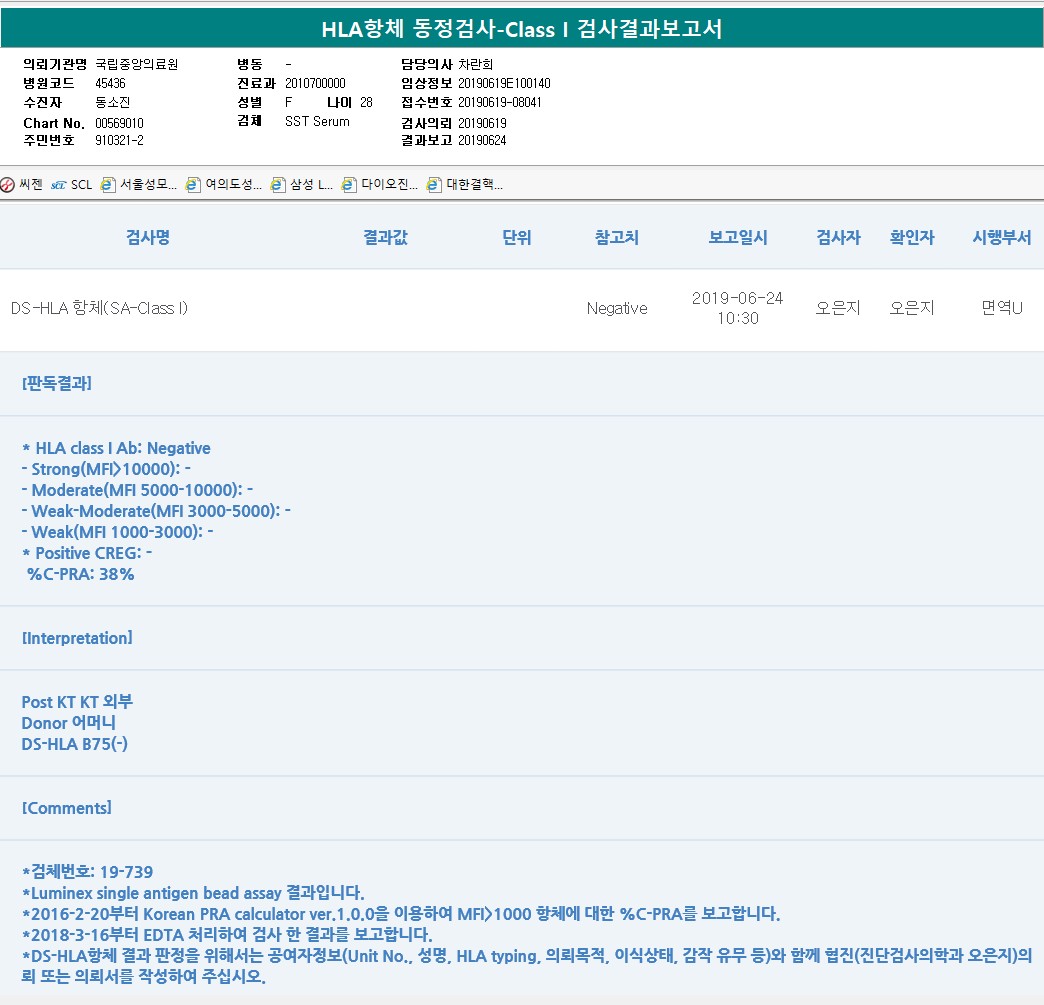
Task: Click the 대한결핵 bookmark's IE icon
Action: point(434,185)
